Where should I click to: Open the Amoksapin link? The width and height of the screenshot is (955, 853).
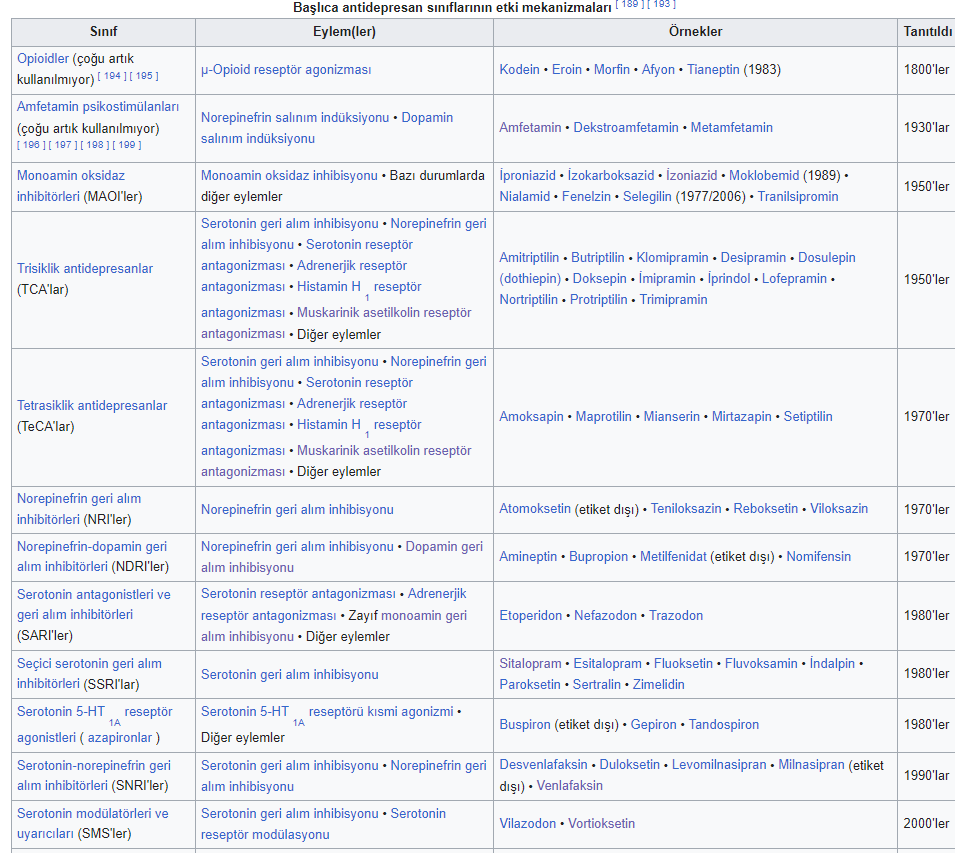click(x=532, y=416)
